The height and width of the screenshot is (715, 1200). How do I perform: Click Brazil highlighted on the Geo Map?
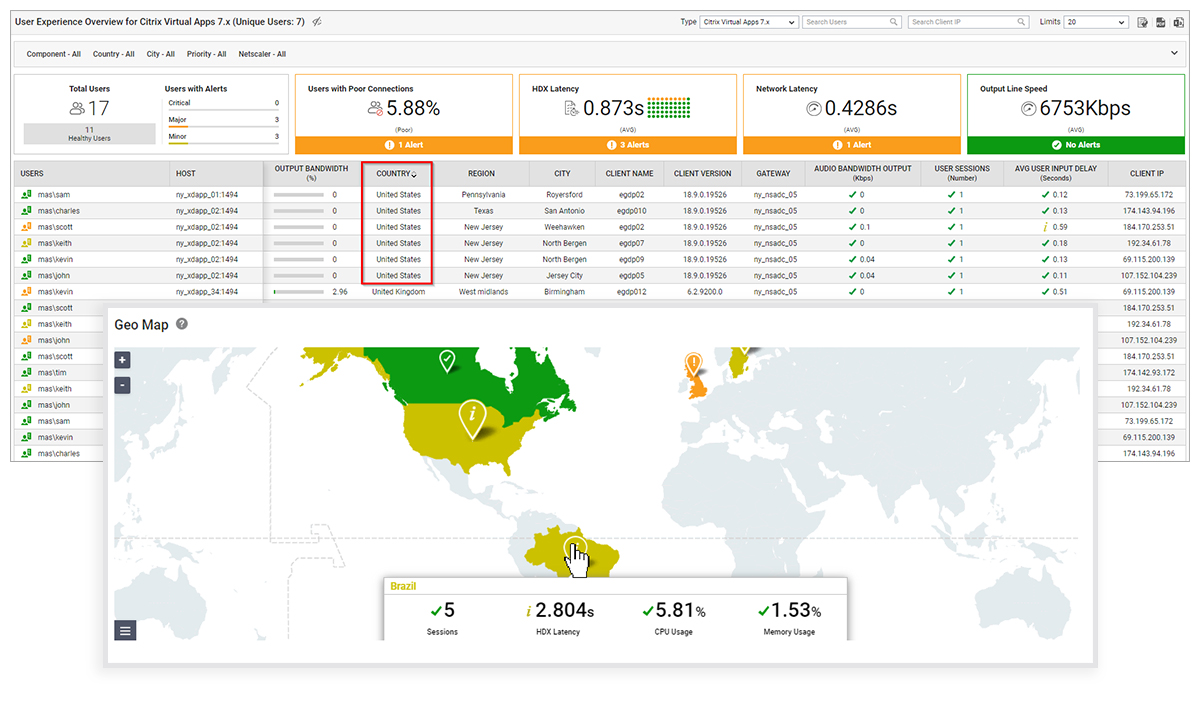[x=574, y=552]
